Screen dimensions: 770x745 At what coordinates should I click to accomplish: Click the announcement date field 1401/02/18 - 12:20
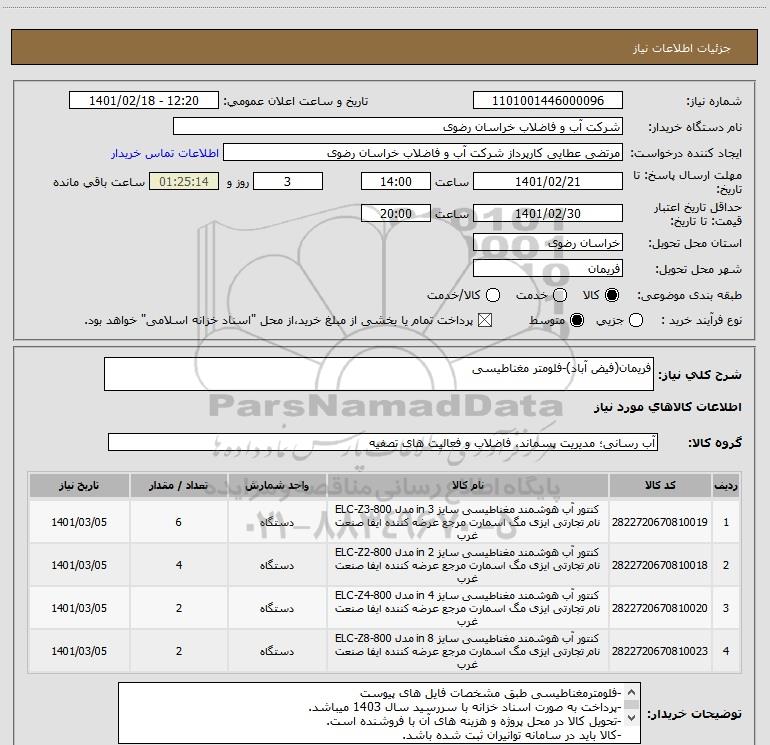click(143, 101)
